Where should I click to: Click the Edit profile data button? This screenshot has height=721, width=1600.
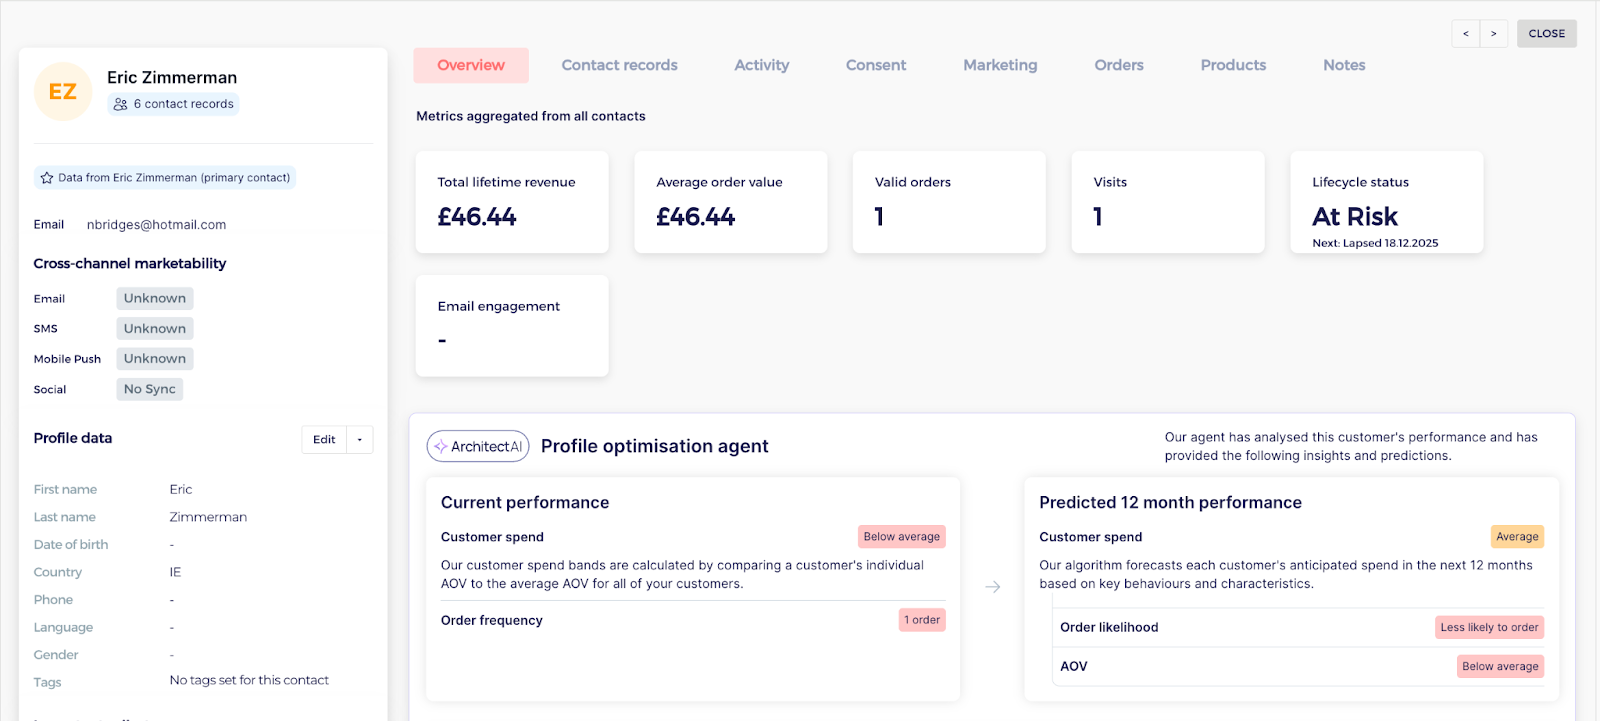[324, 440]
